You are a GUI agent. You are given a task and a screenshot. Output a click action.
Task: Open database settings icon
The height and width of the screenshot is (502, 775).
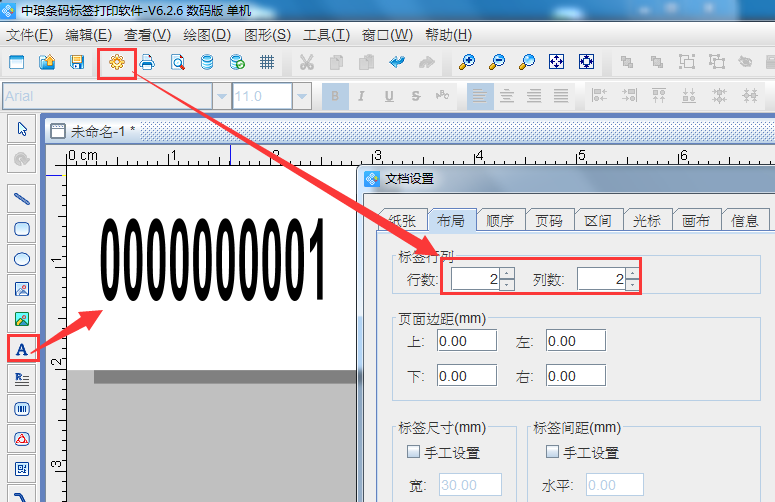207,62
